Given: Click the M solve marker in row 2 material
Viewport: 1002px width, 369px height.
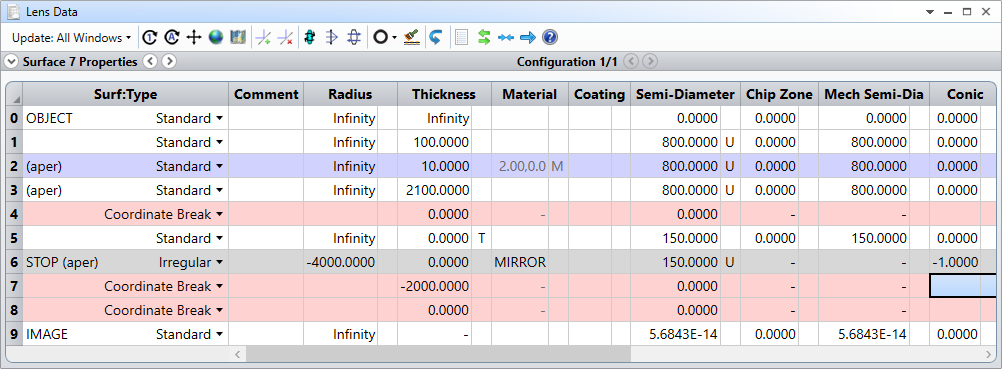Looking at the screenshot, I should (557, 166).
